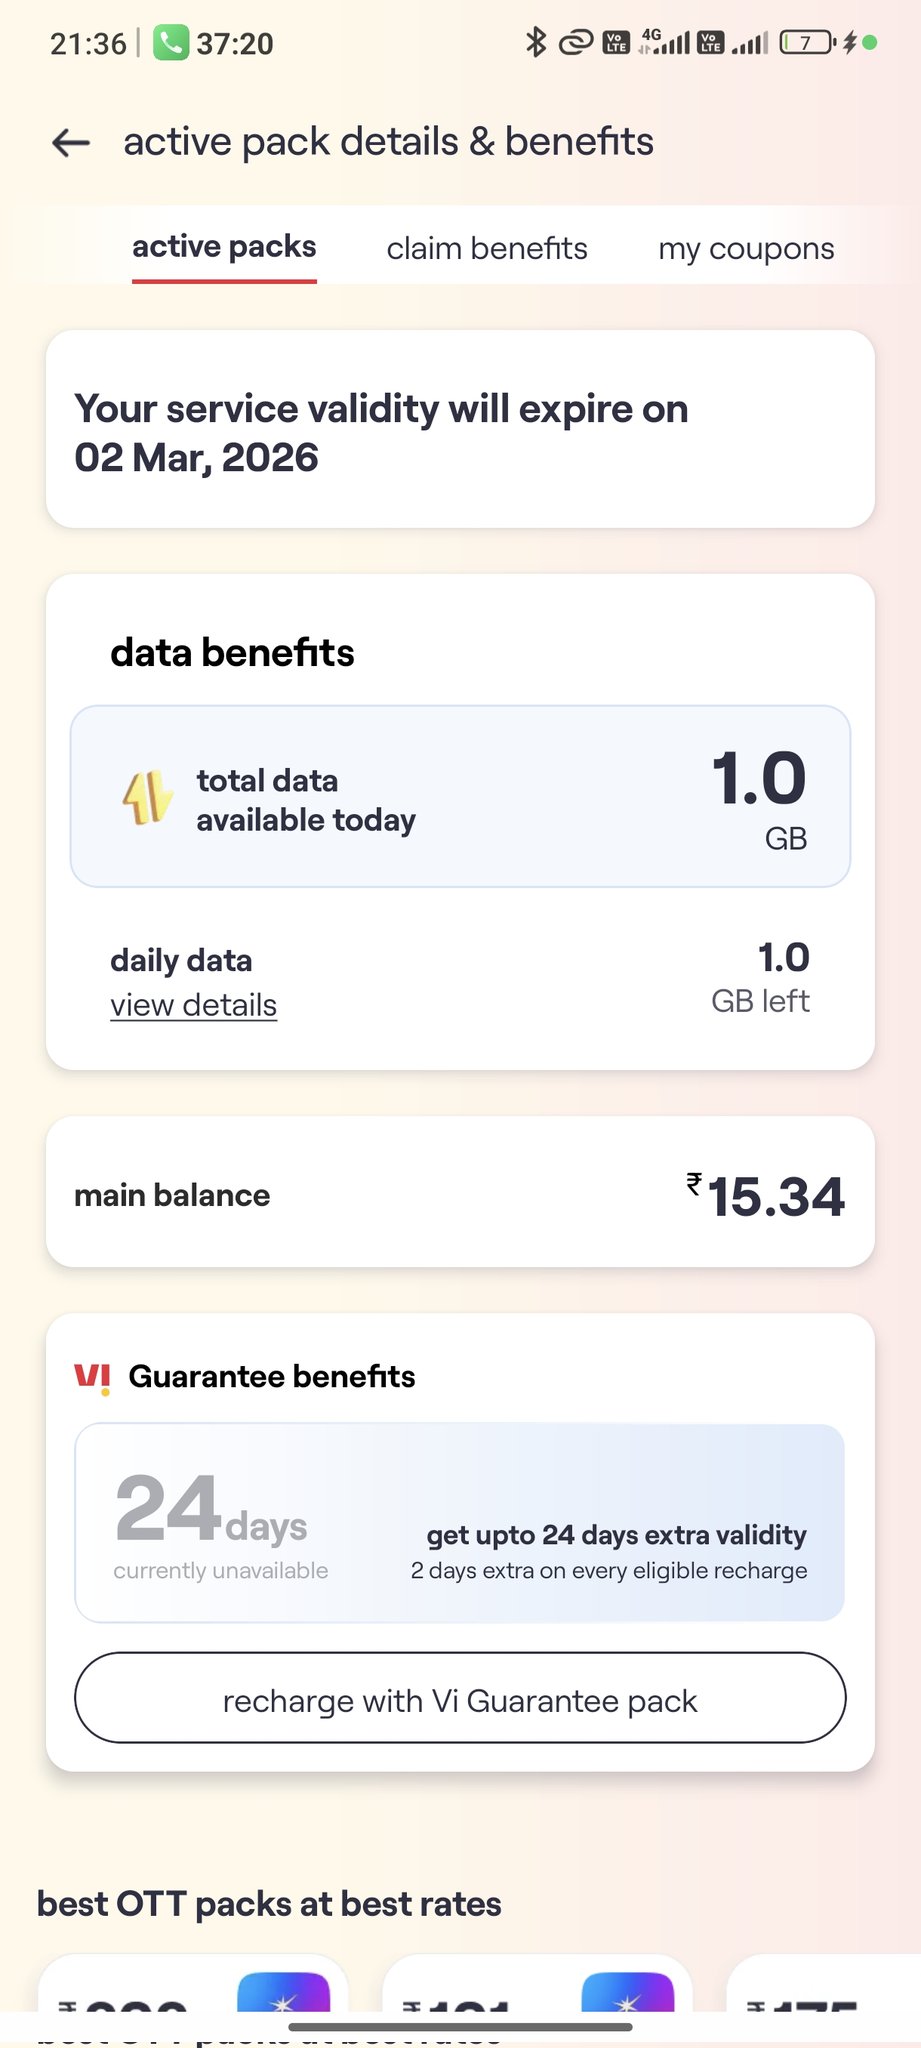The width and height of the screenshot is (921, 2048).
Task: Tap the Vi logo icon
Action: click(92, 1377)
